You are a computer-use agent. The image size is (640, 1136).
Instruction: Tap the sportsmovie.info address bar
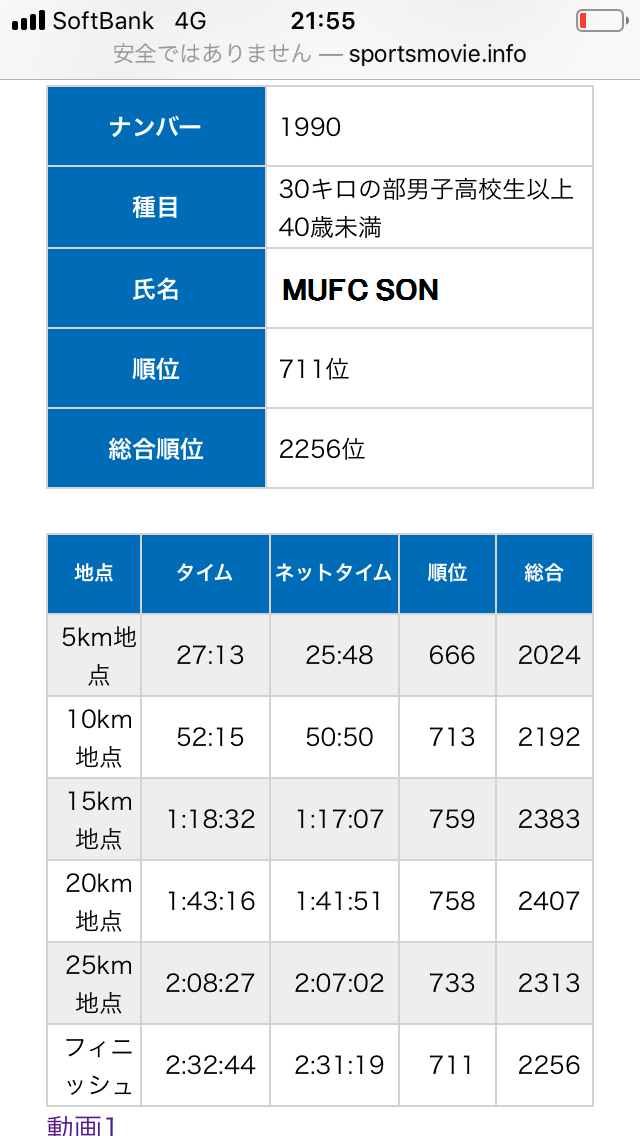(320, 54)
